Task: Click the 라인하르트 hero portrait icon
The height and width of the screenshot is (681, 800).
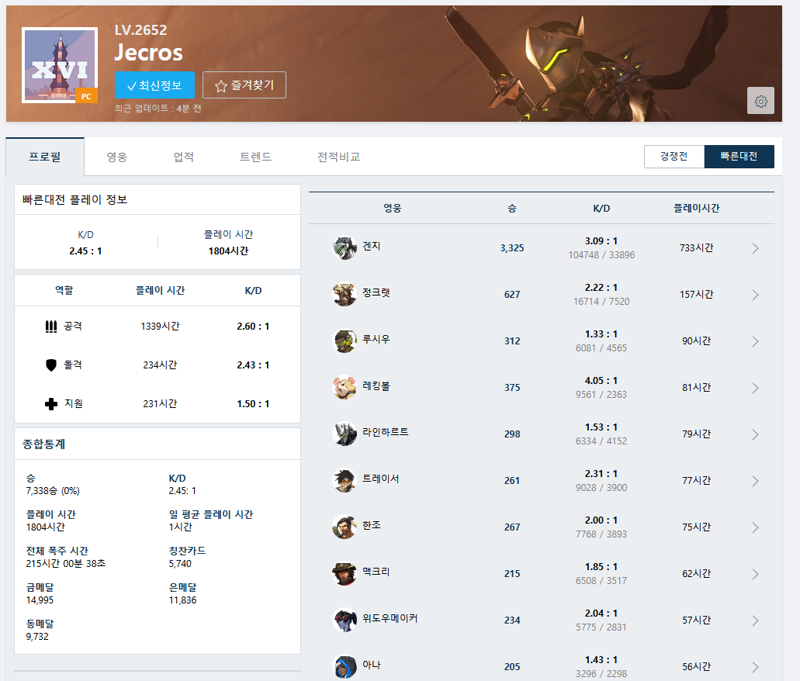Action: point(344,434)
